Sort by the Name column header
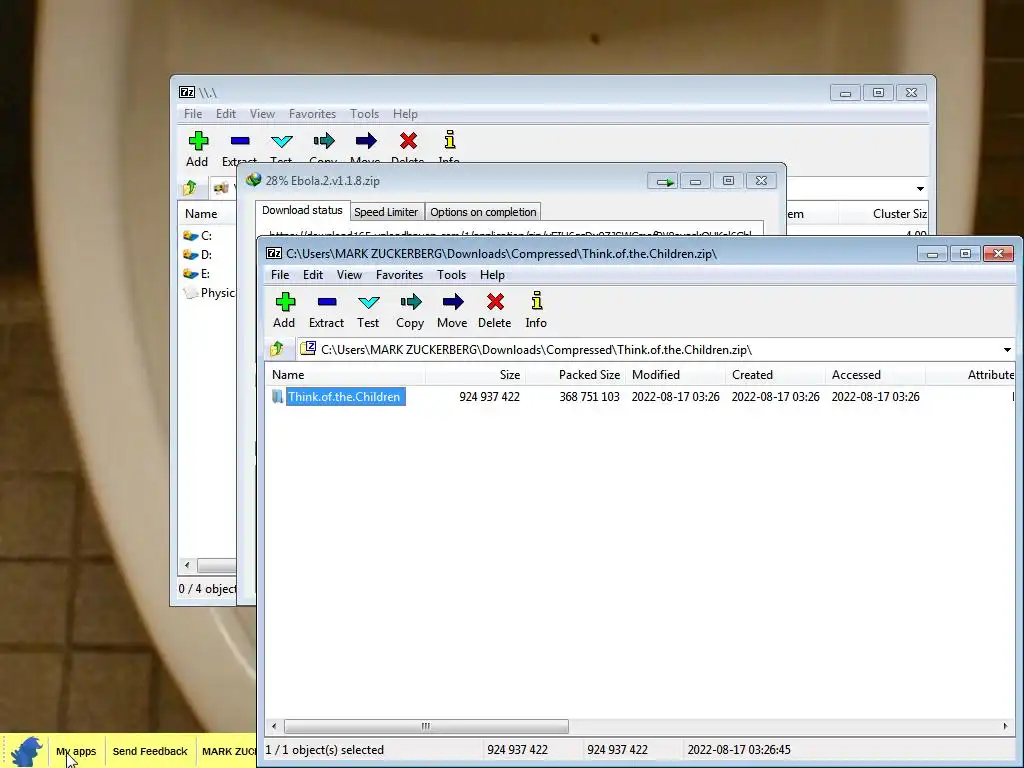Image resolution: width=1024 pixels, height=768 pixels. pos(345,375)
